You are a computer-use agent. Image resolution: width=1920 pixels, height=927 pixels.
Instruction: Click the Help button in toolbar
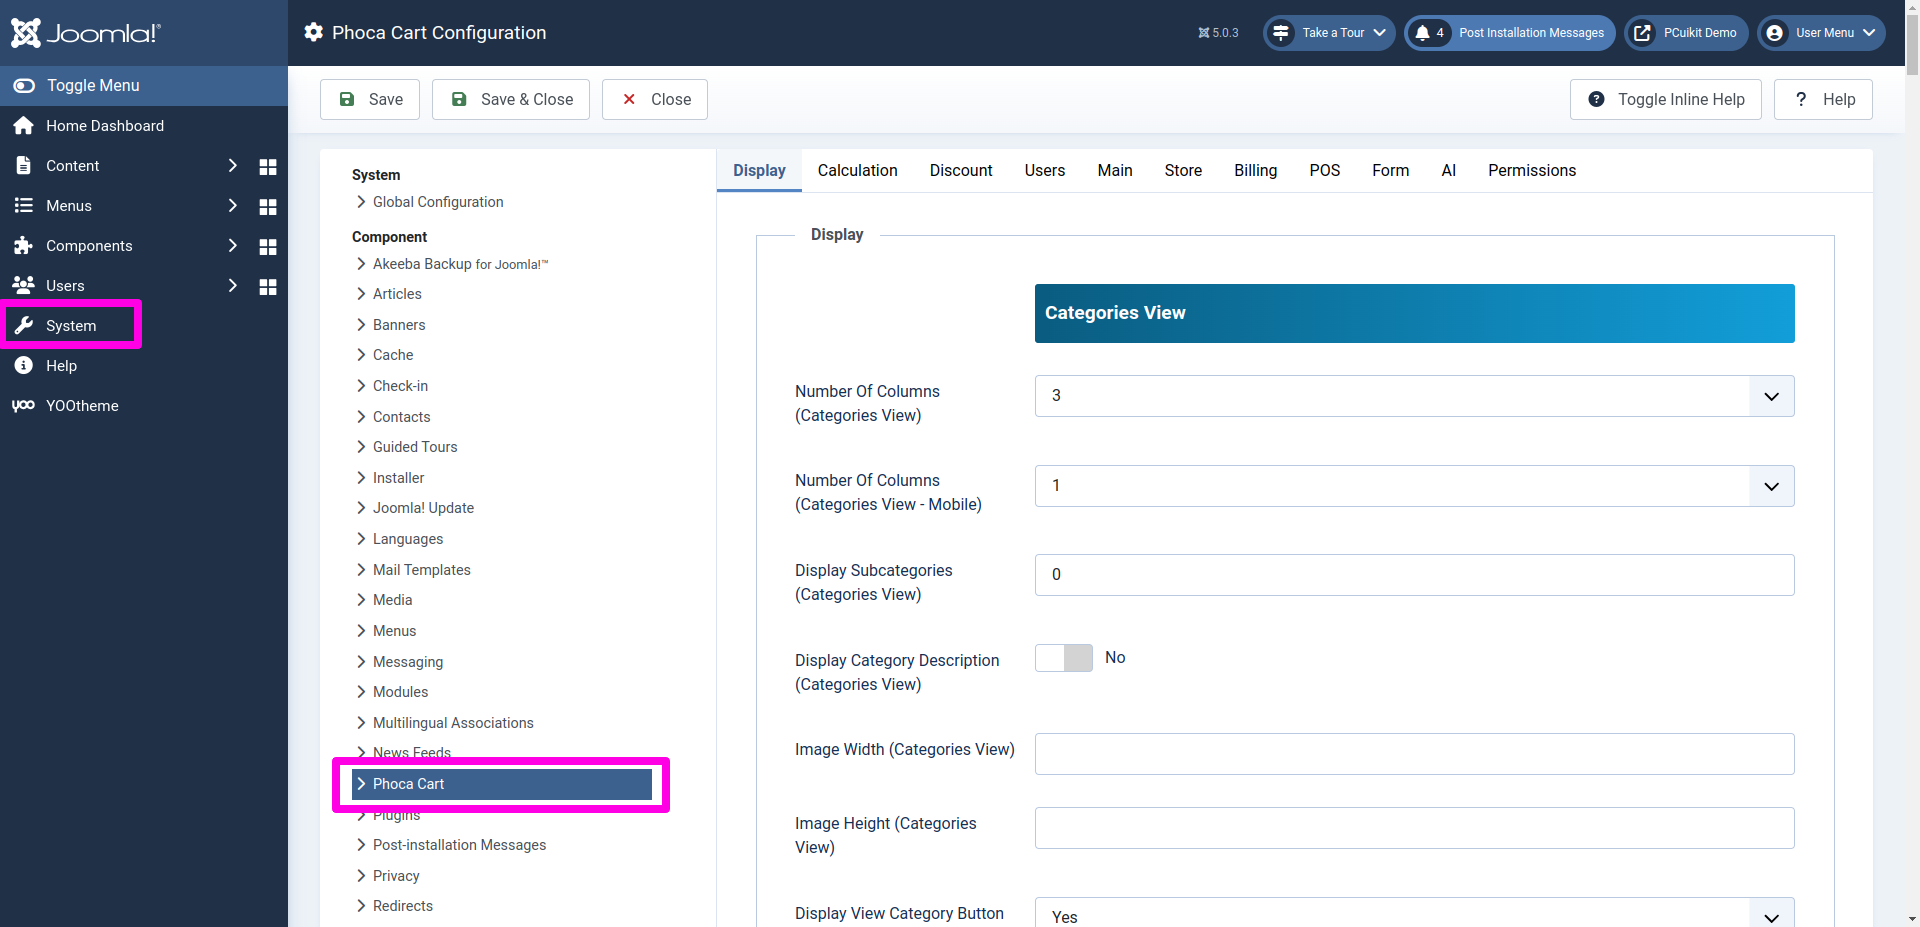tap(1823, 99)
